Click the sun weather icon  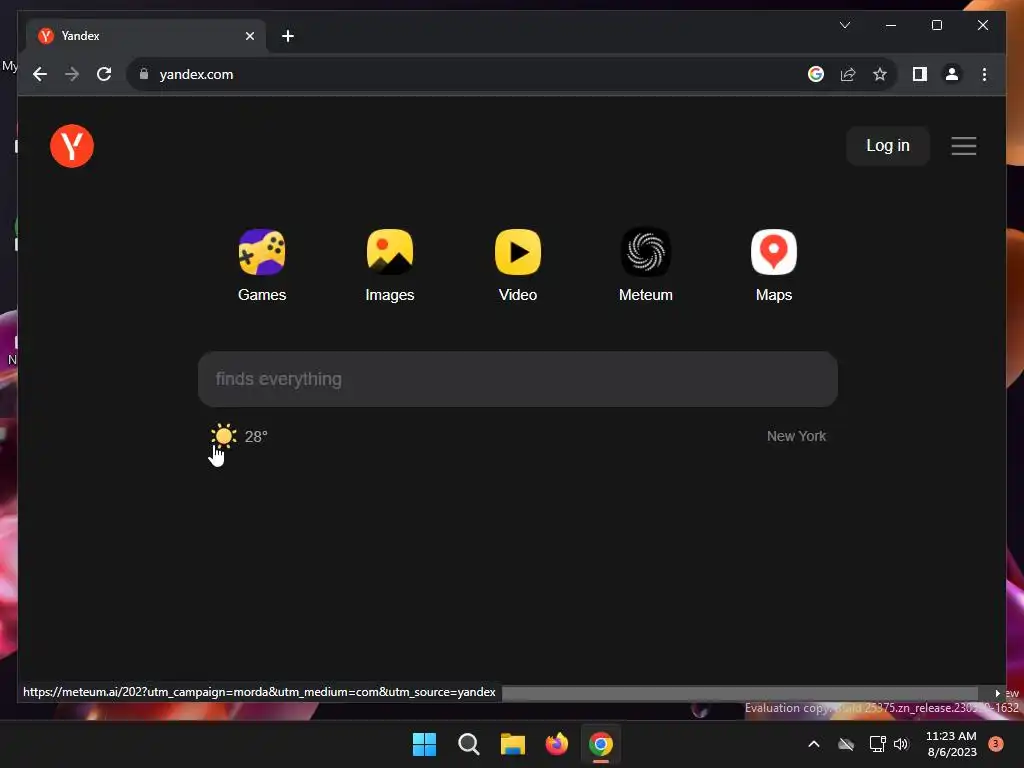(x=223, y=436)
